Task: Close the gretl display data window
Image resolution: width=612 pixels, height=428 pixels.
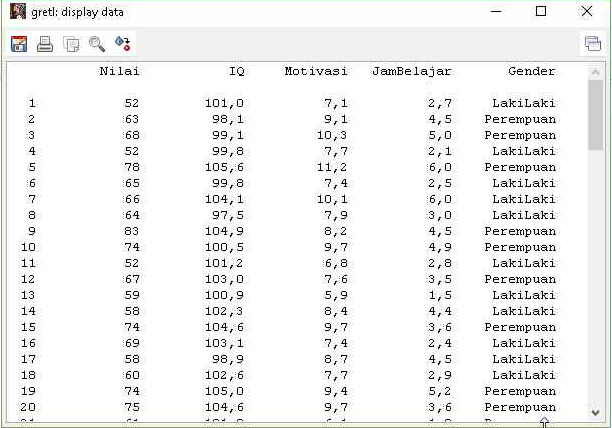Action: pyautogui.click(x=587, y=12)
